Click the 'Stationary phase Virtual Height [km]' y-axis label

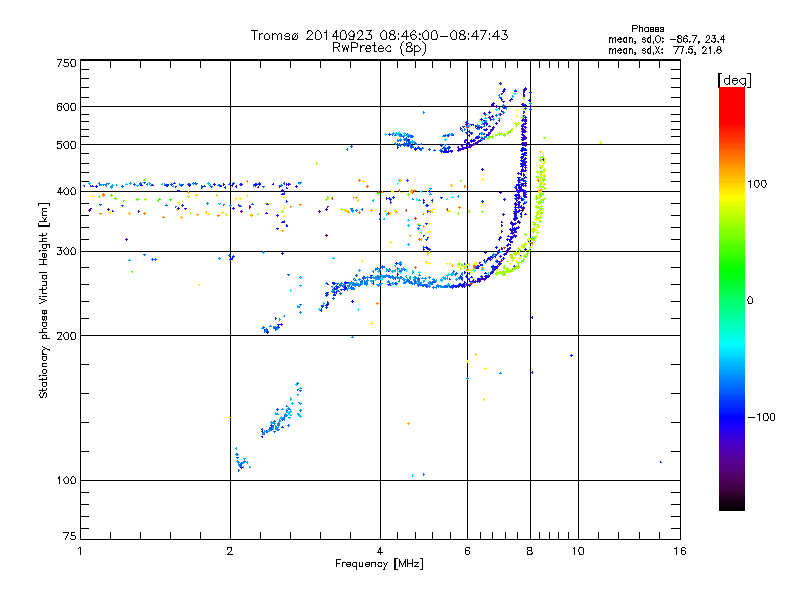(x=44, y=300)
